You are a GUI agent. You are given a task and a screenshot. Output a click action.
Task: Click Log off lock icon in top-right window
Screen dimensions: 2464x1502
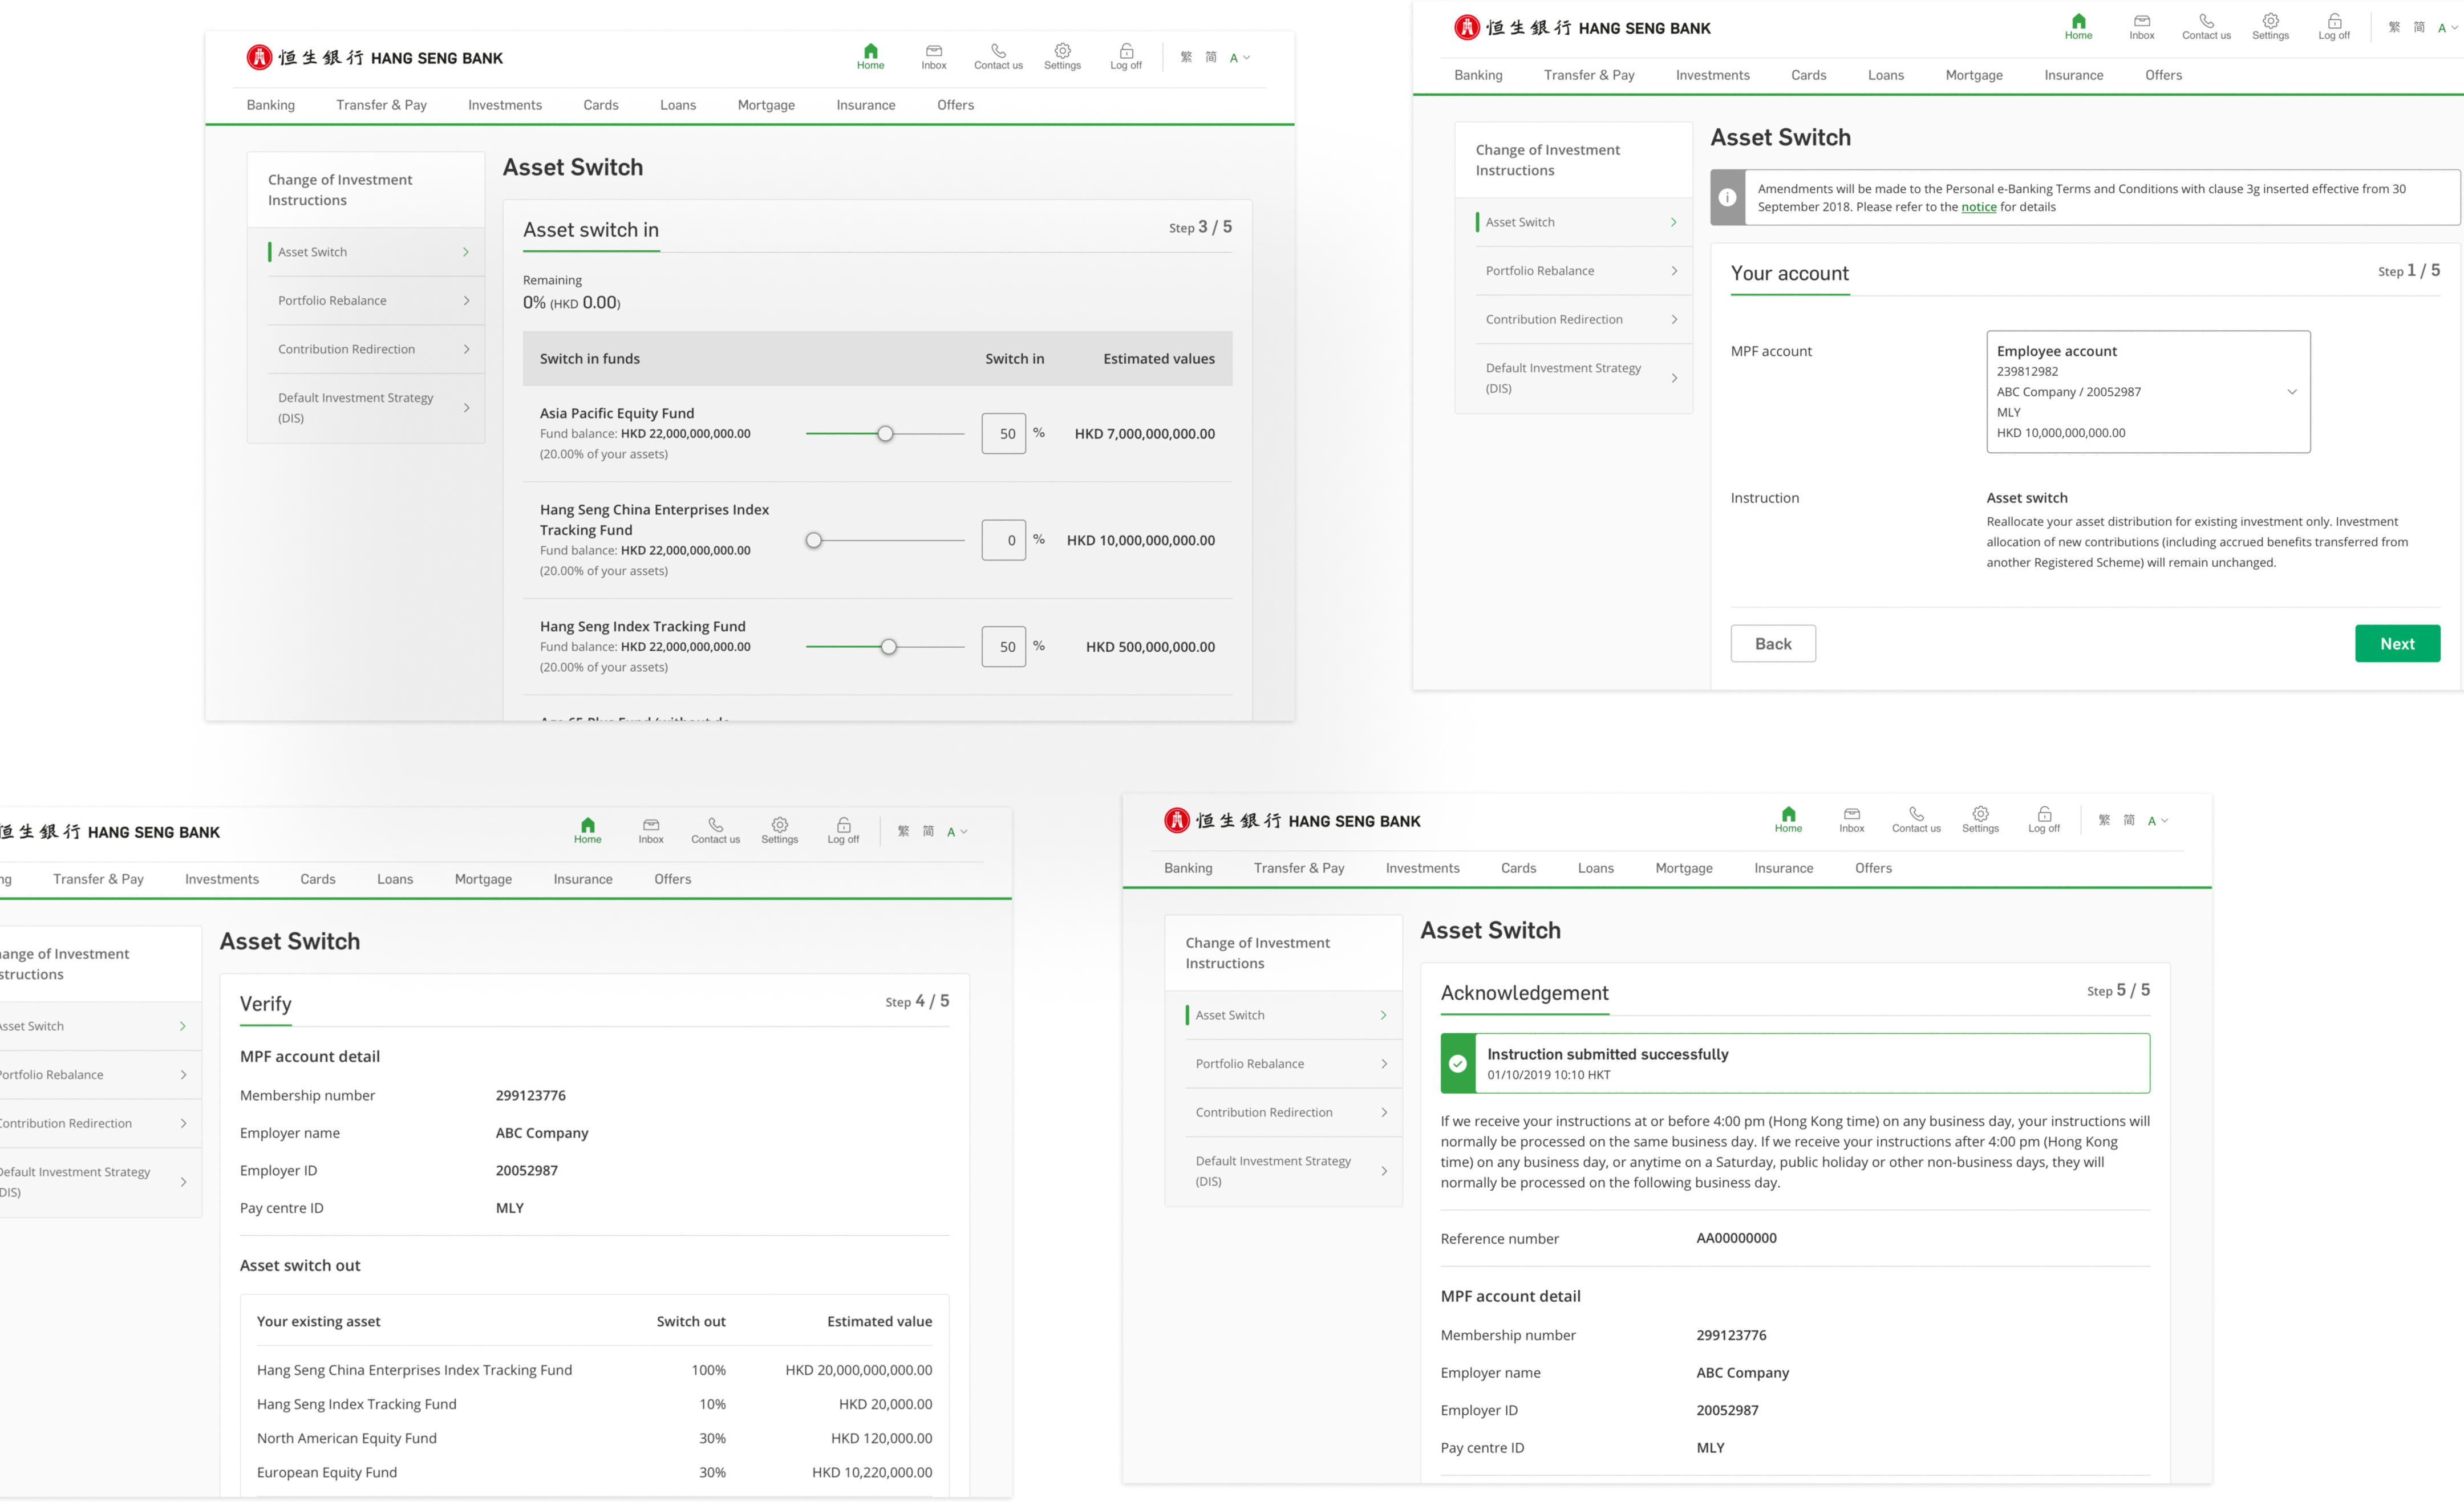tap(2334, 21)
